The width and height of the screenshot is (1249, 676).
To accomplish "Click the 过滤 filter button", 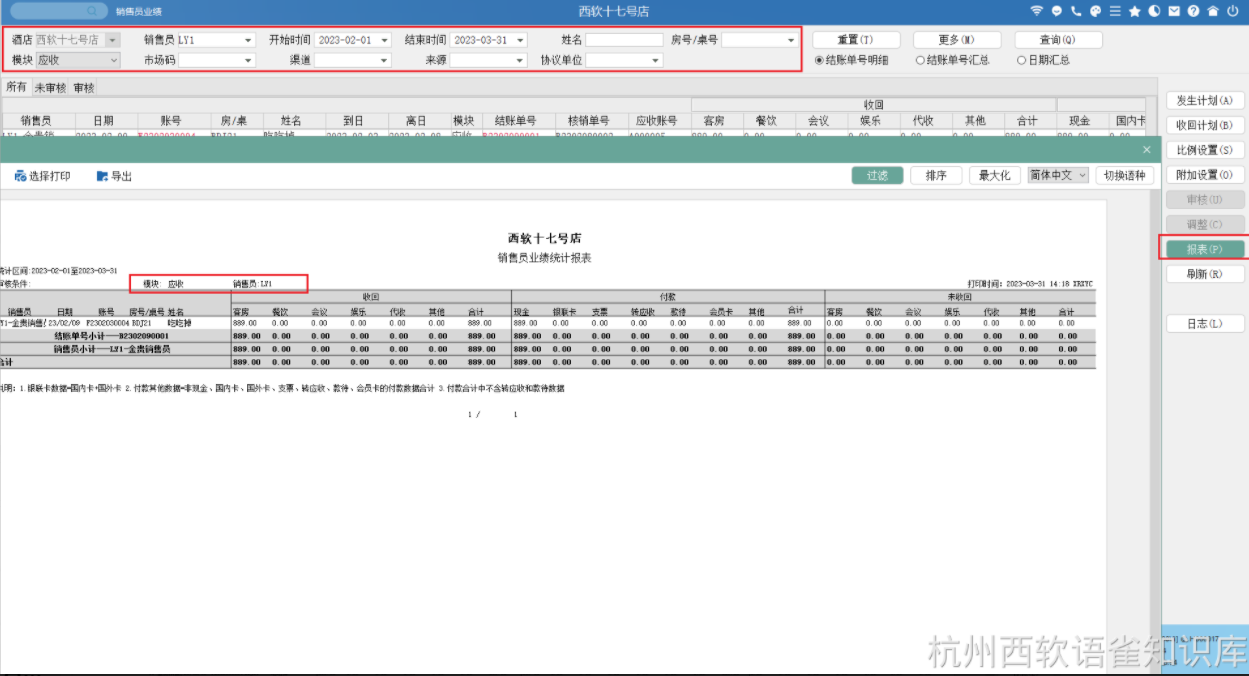I will click(877, 175).
